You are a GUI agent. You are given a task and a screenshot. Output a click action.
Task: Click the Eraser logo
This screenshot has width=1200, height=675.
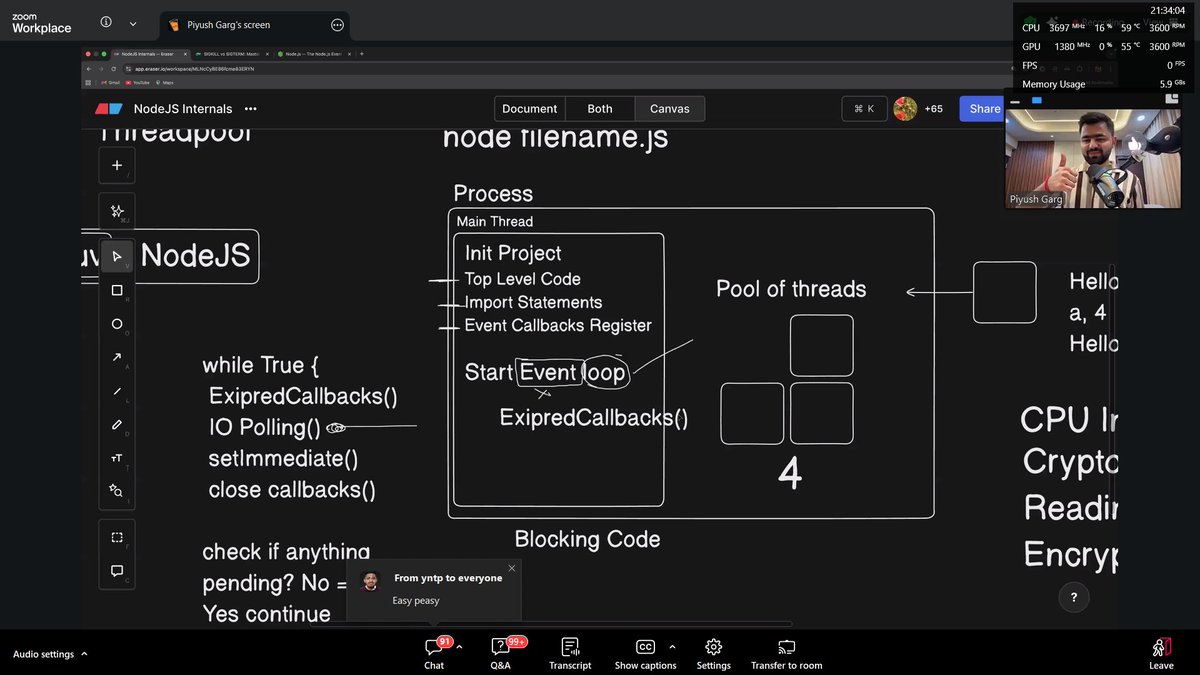tap(108, 109)
